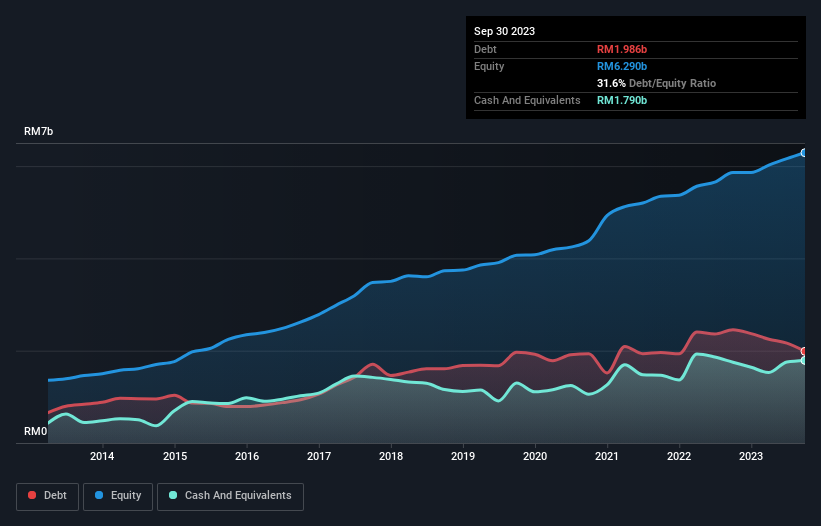Click the RM6.290b equity value
821x526 pixels.
622,66
